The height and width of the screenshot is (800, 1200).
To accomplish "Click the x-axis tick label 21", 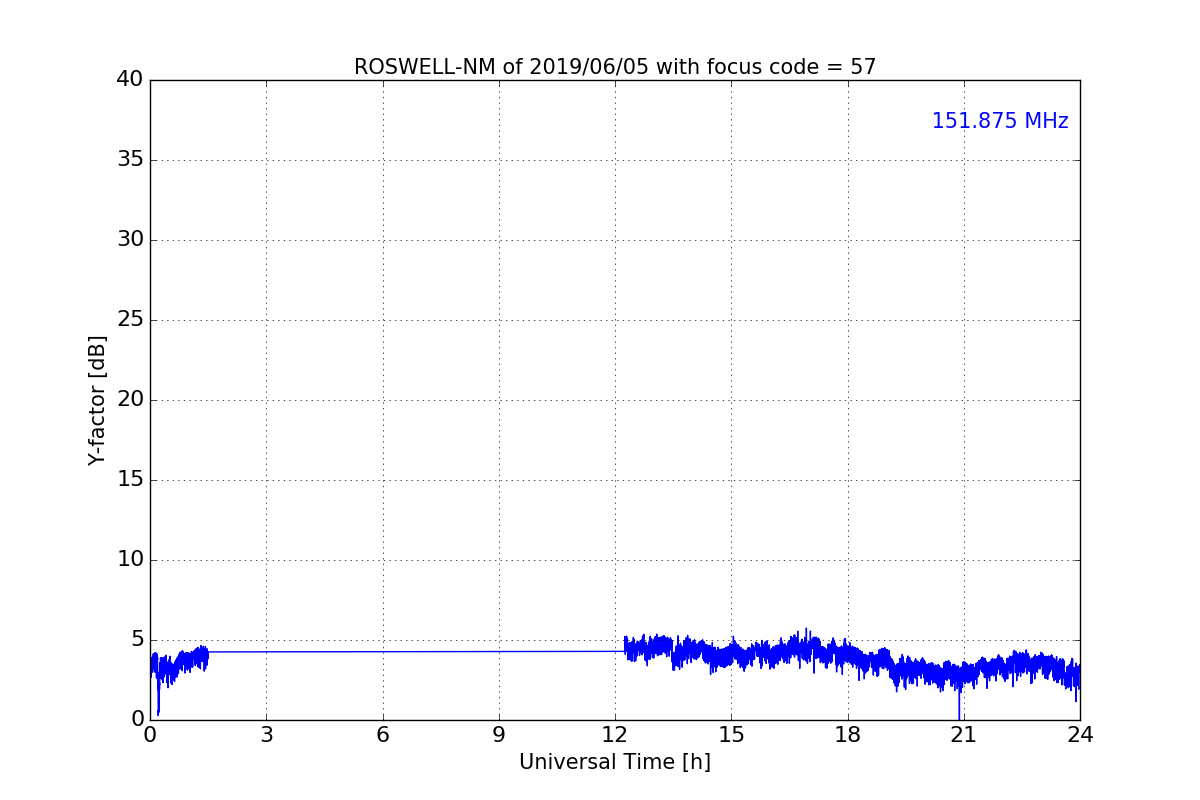I will 964,735.
